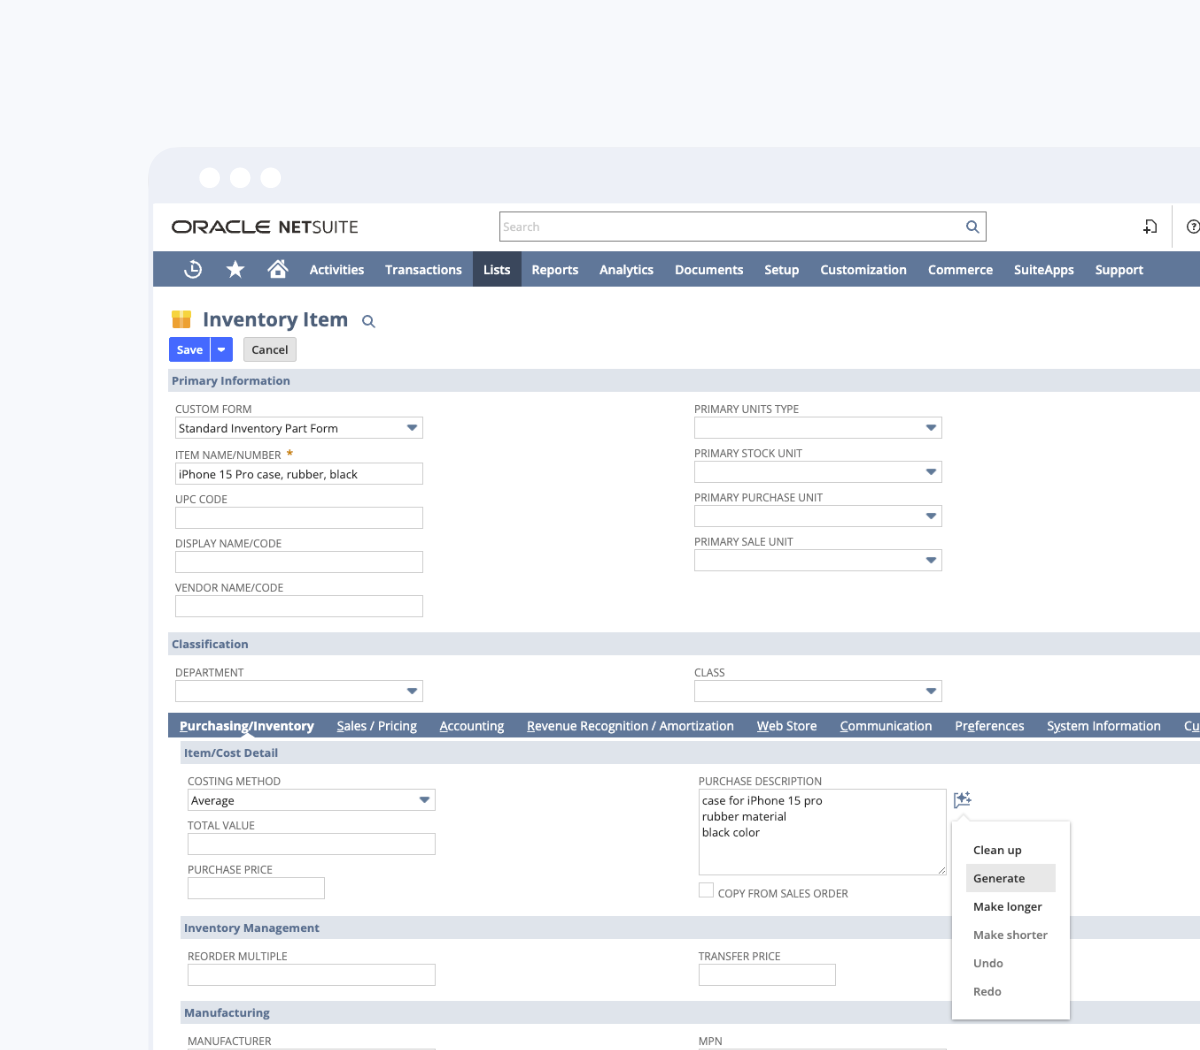Check the Copy From Sales Order box

tap(706, 890)
